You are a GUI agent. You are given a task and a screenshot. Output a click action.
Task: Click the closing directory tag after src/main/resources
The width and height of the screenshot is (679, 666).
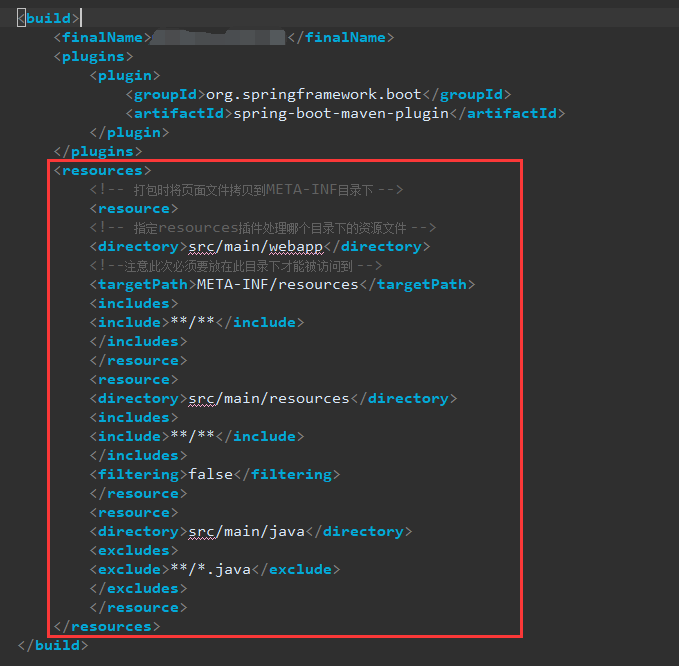(404, 398)
